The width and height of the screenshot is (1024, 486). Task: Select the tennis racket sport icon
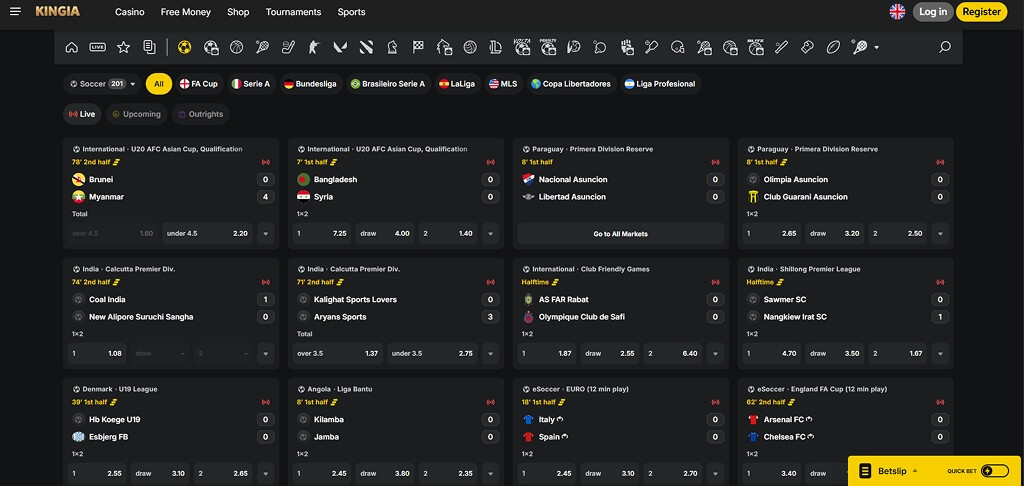(263, 47)
